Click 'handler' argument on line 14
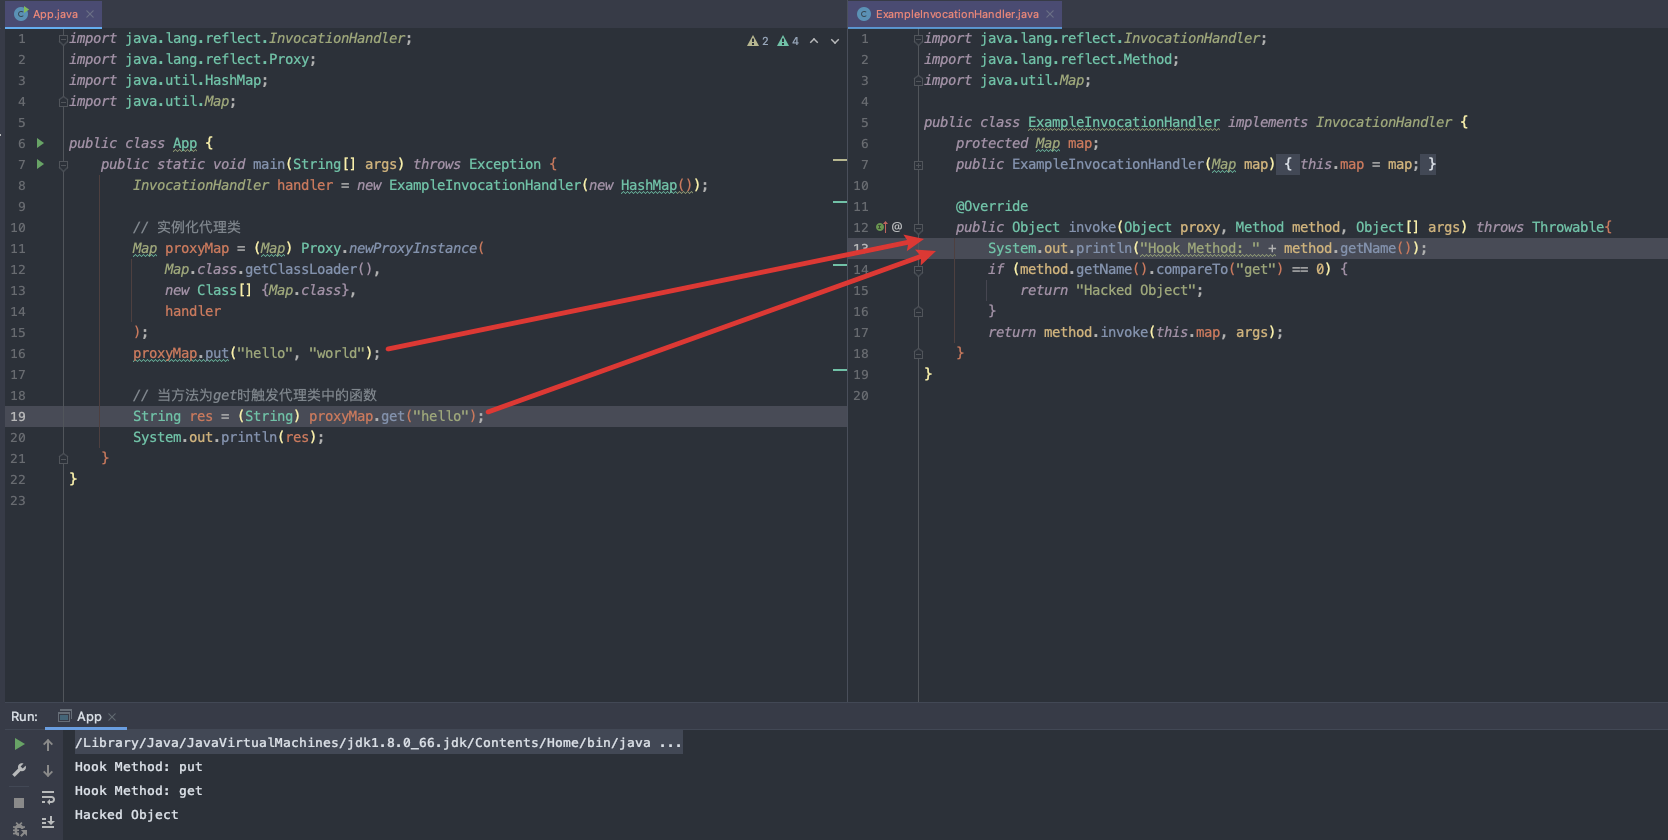Image resolution: width=1668 pixels, height=840 pixels. click(x=193, y=311)
